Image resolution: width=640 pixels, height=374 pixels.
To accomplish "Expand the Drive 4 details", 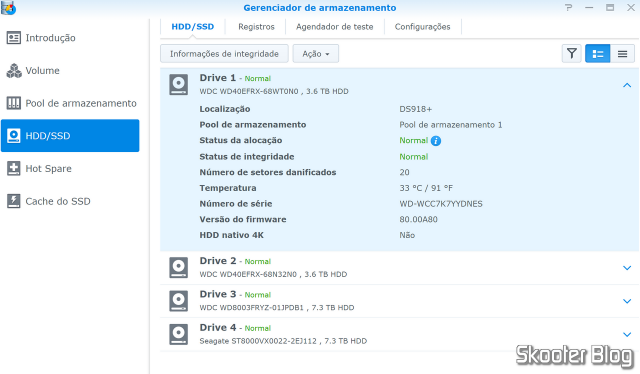I will pyautogui.click(x=627, y=334).
